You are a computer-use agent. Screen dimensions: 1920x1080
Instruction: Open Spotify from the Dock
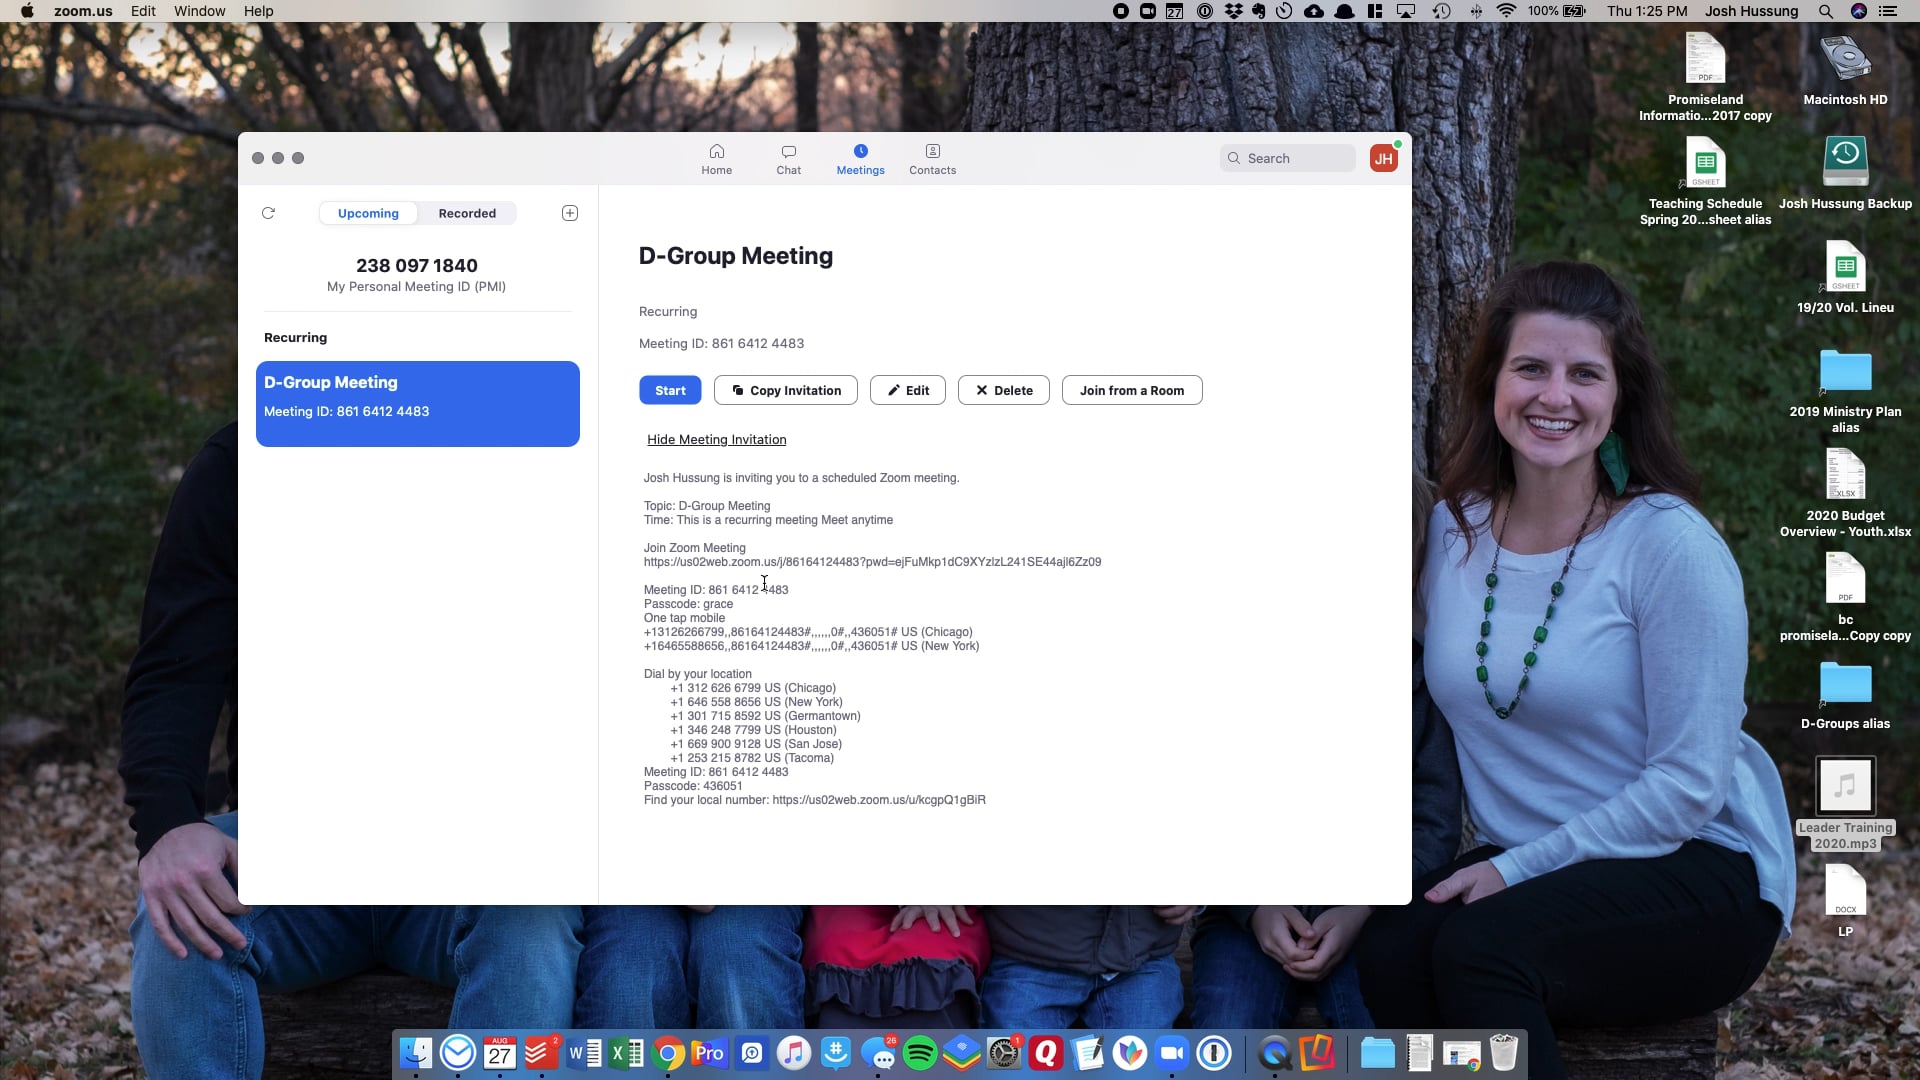click(x=920, y=1053)
